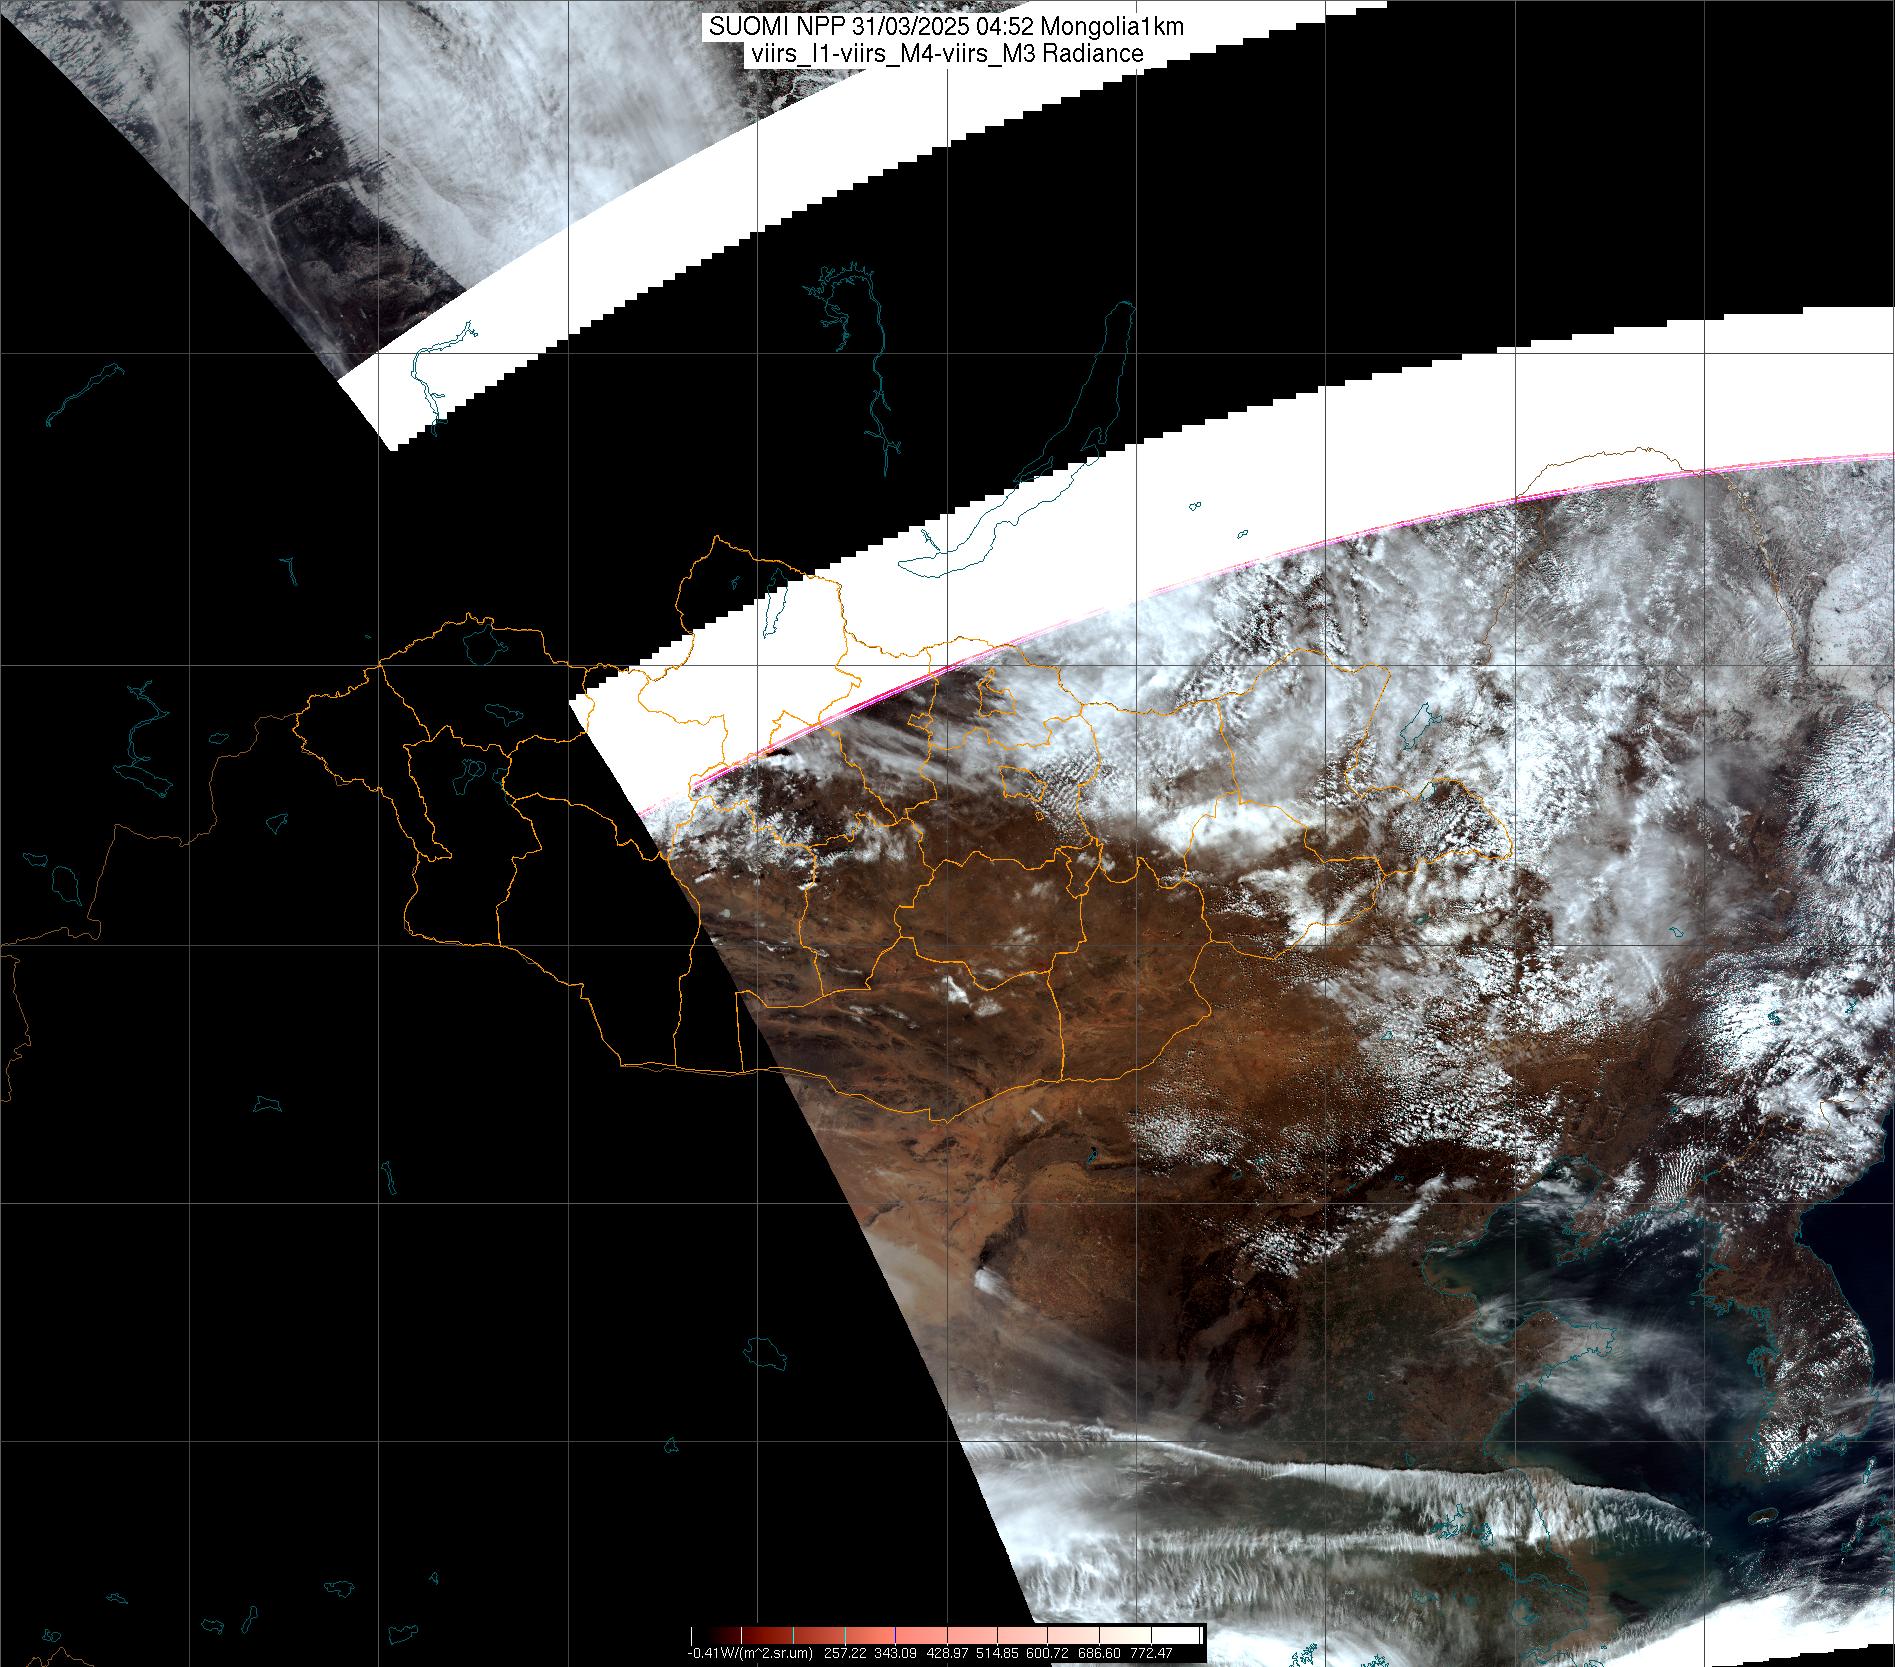Click the subtitle "viirs_I1-viirs_M4-viirs_M3 Radiance"
The height and width of the screenshot is (1667, 1895).
coord(946,54)
